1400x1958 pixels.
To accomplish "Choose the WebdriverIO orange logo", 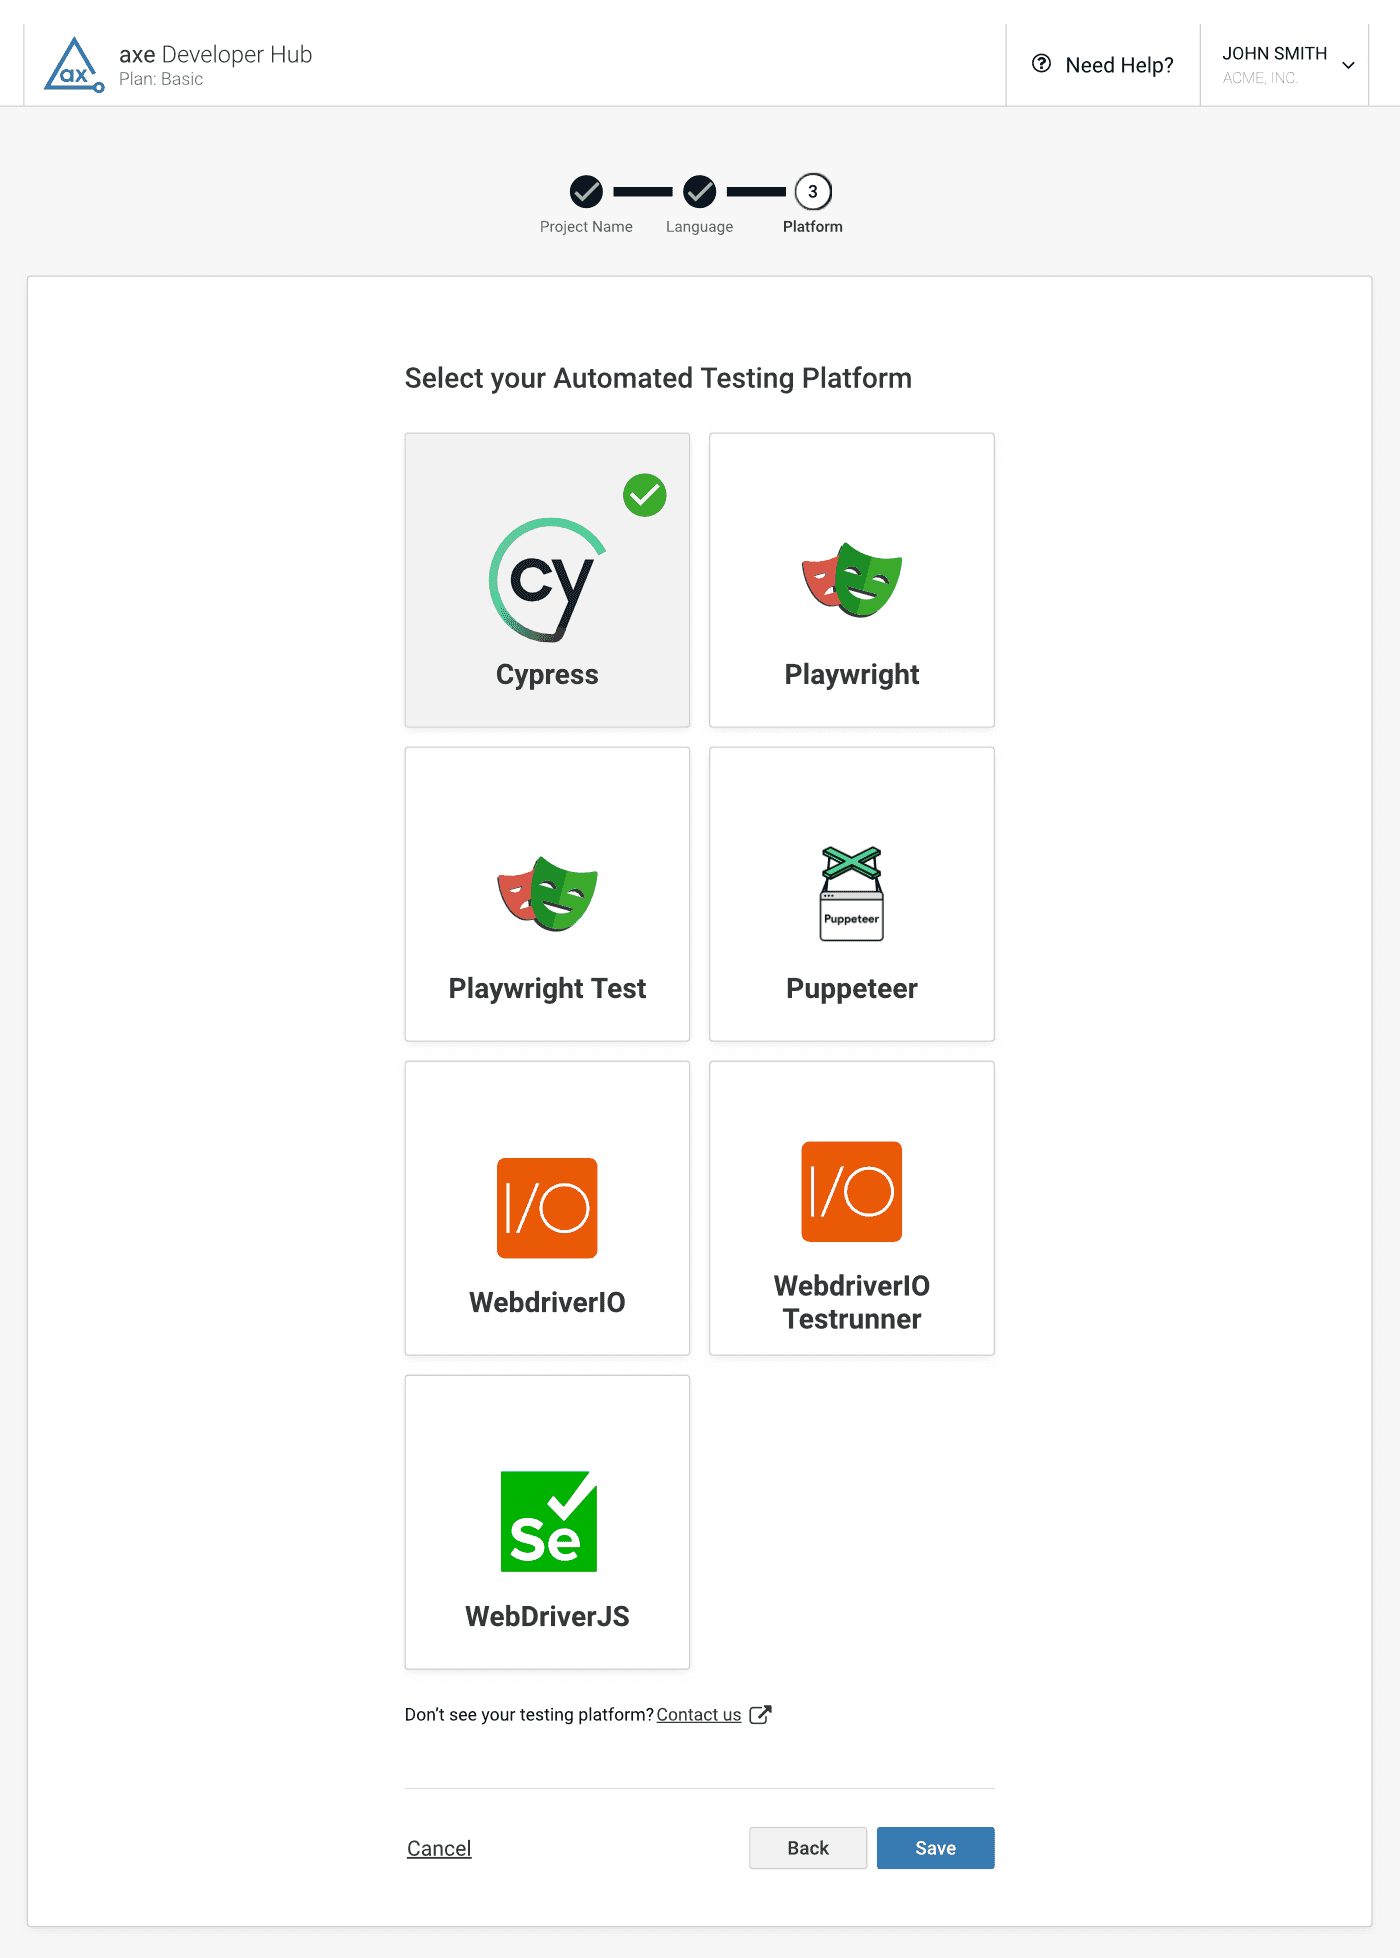I will (547, 1208).
